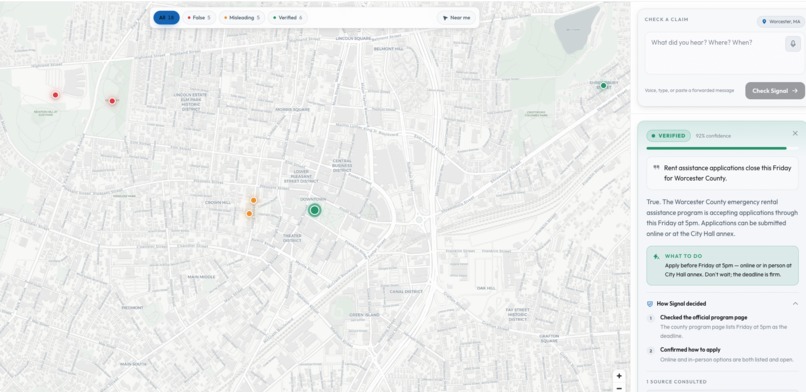Click the '1 SOURCE CONSULTED' heading
Screen dimensions: 806x392
click(676, 382)
